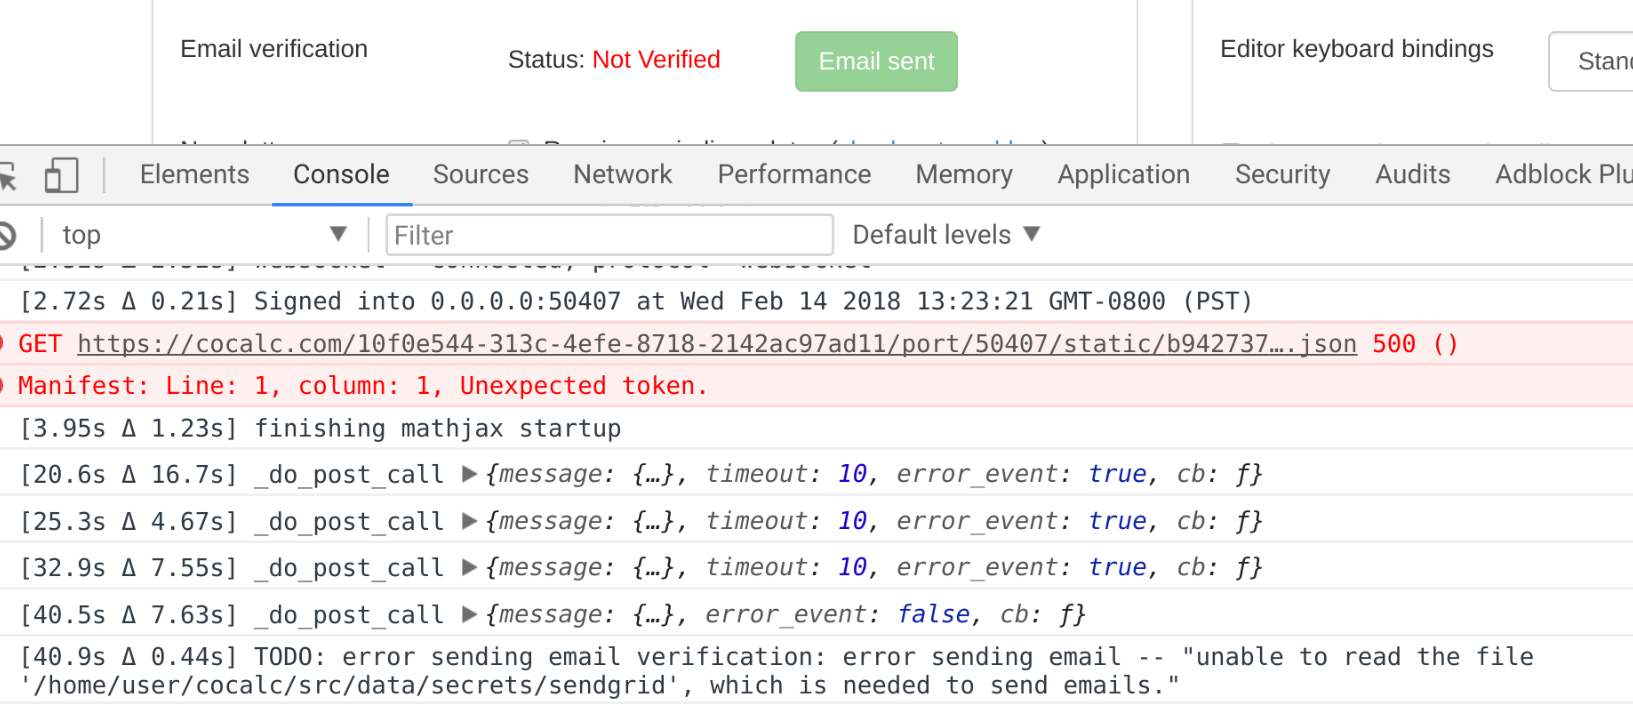Open the Elements panel
The image size is (1633, 710).
tap(194, 174)
